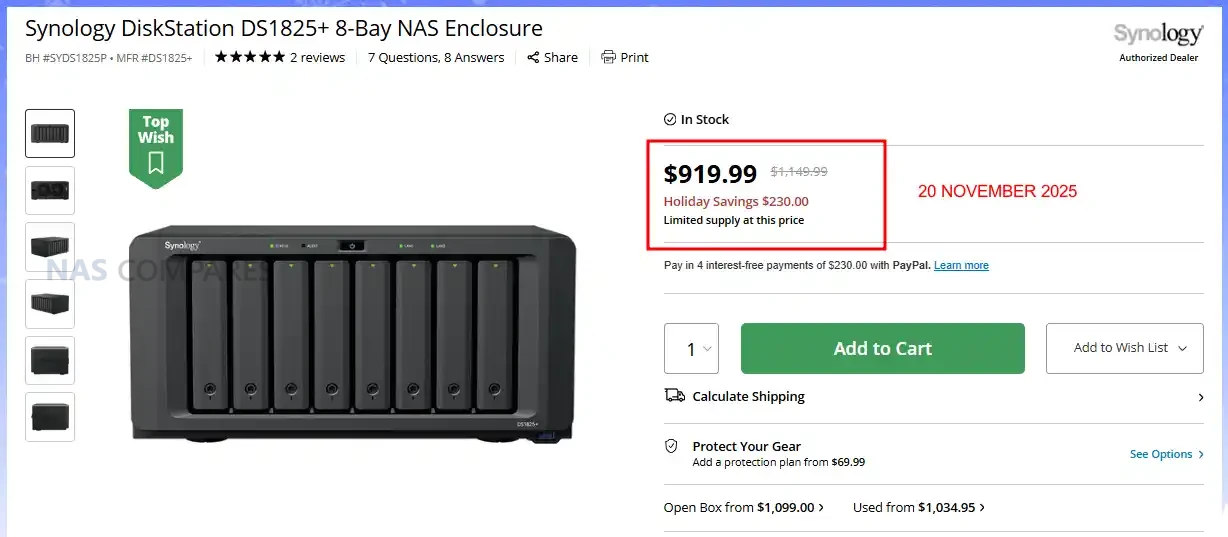Click the five-star rating icons

click(250, 57)
